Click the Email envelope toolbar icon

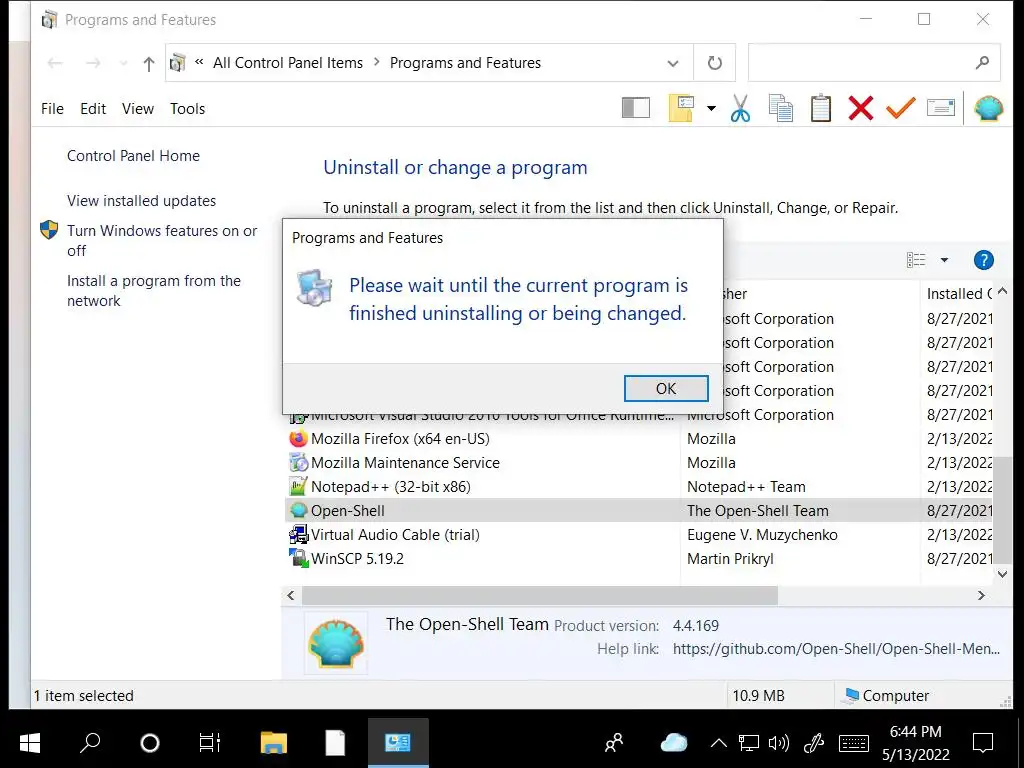940,108
